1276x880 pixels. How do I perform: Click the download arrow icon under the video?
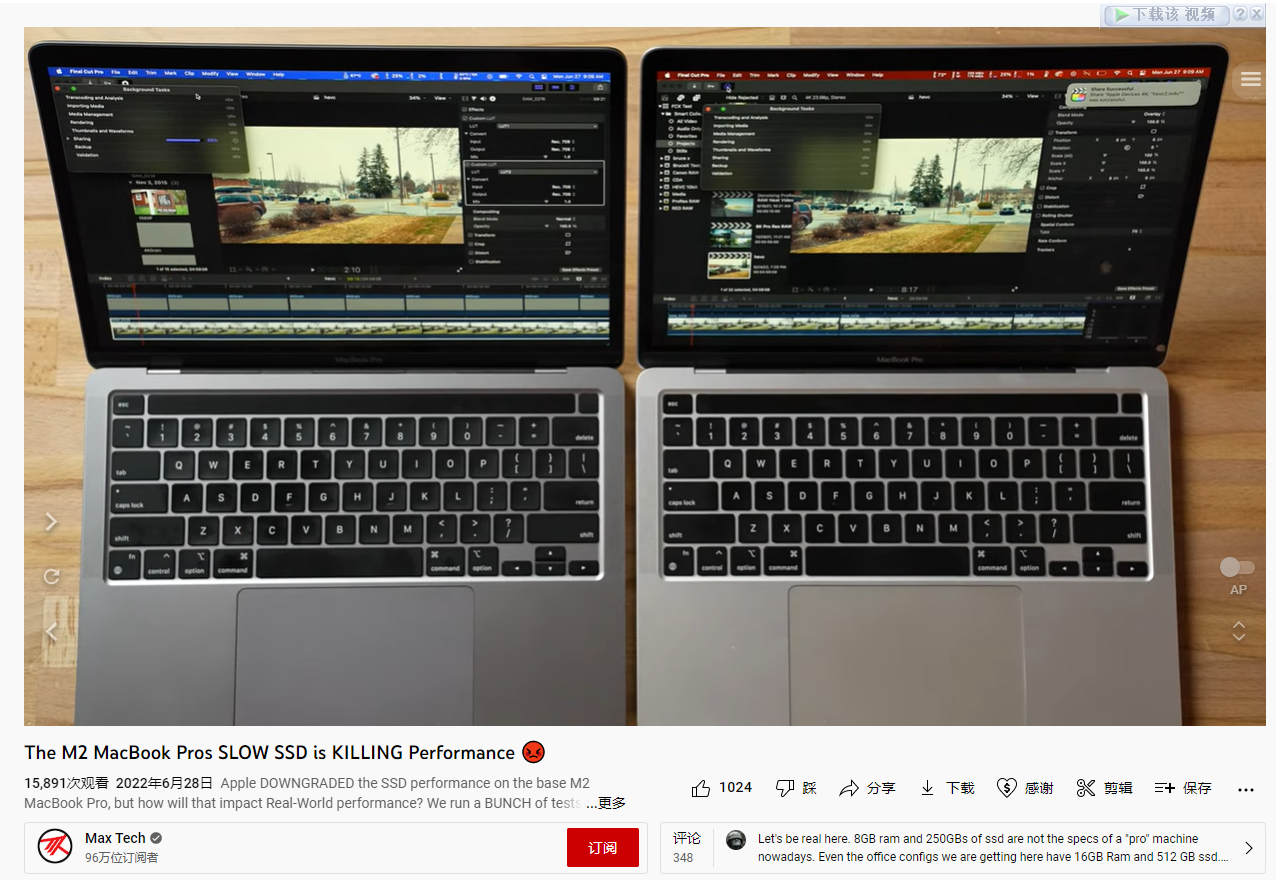pyautogui.click(x=927, y=788)
